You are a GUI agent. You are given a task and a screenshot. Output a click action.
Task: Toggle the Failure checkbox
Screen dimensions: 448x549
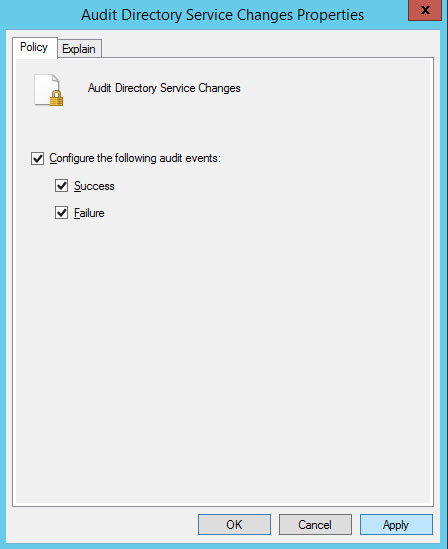click(62, 213)
